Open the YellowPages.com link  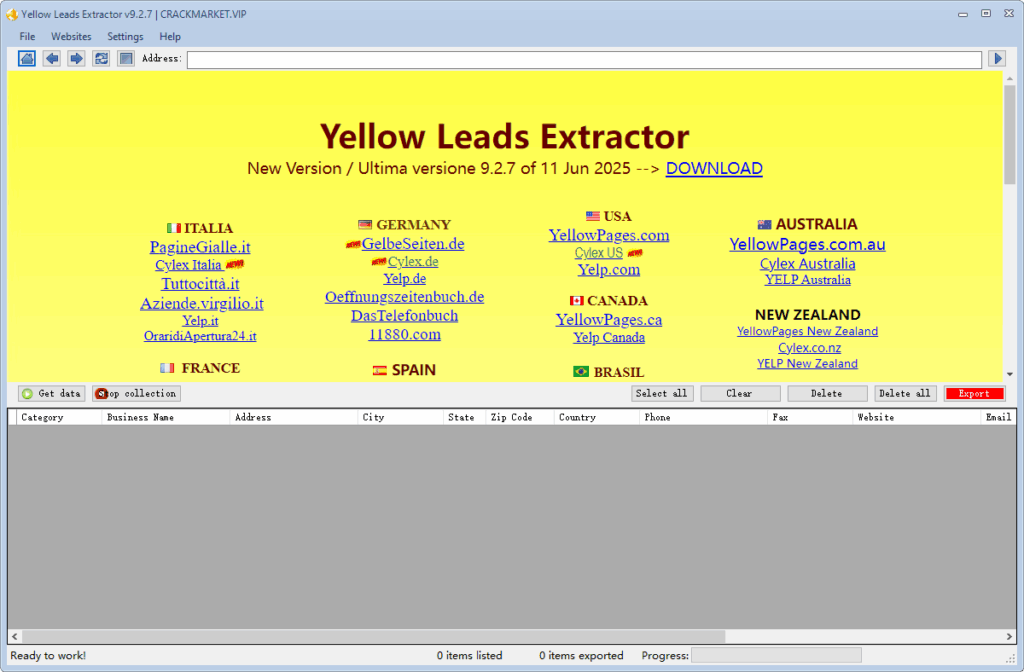click(x=609, y=235)
